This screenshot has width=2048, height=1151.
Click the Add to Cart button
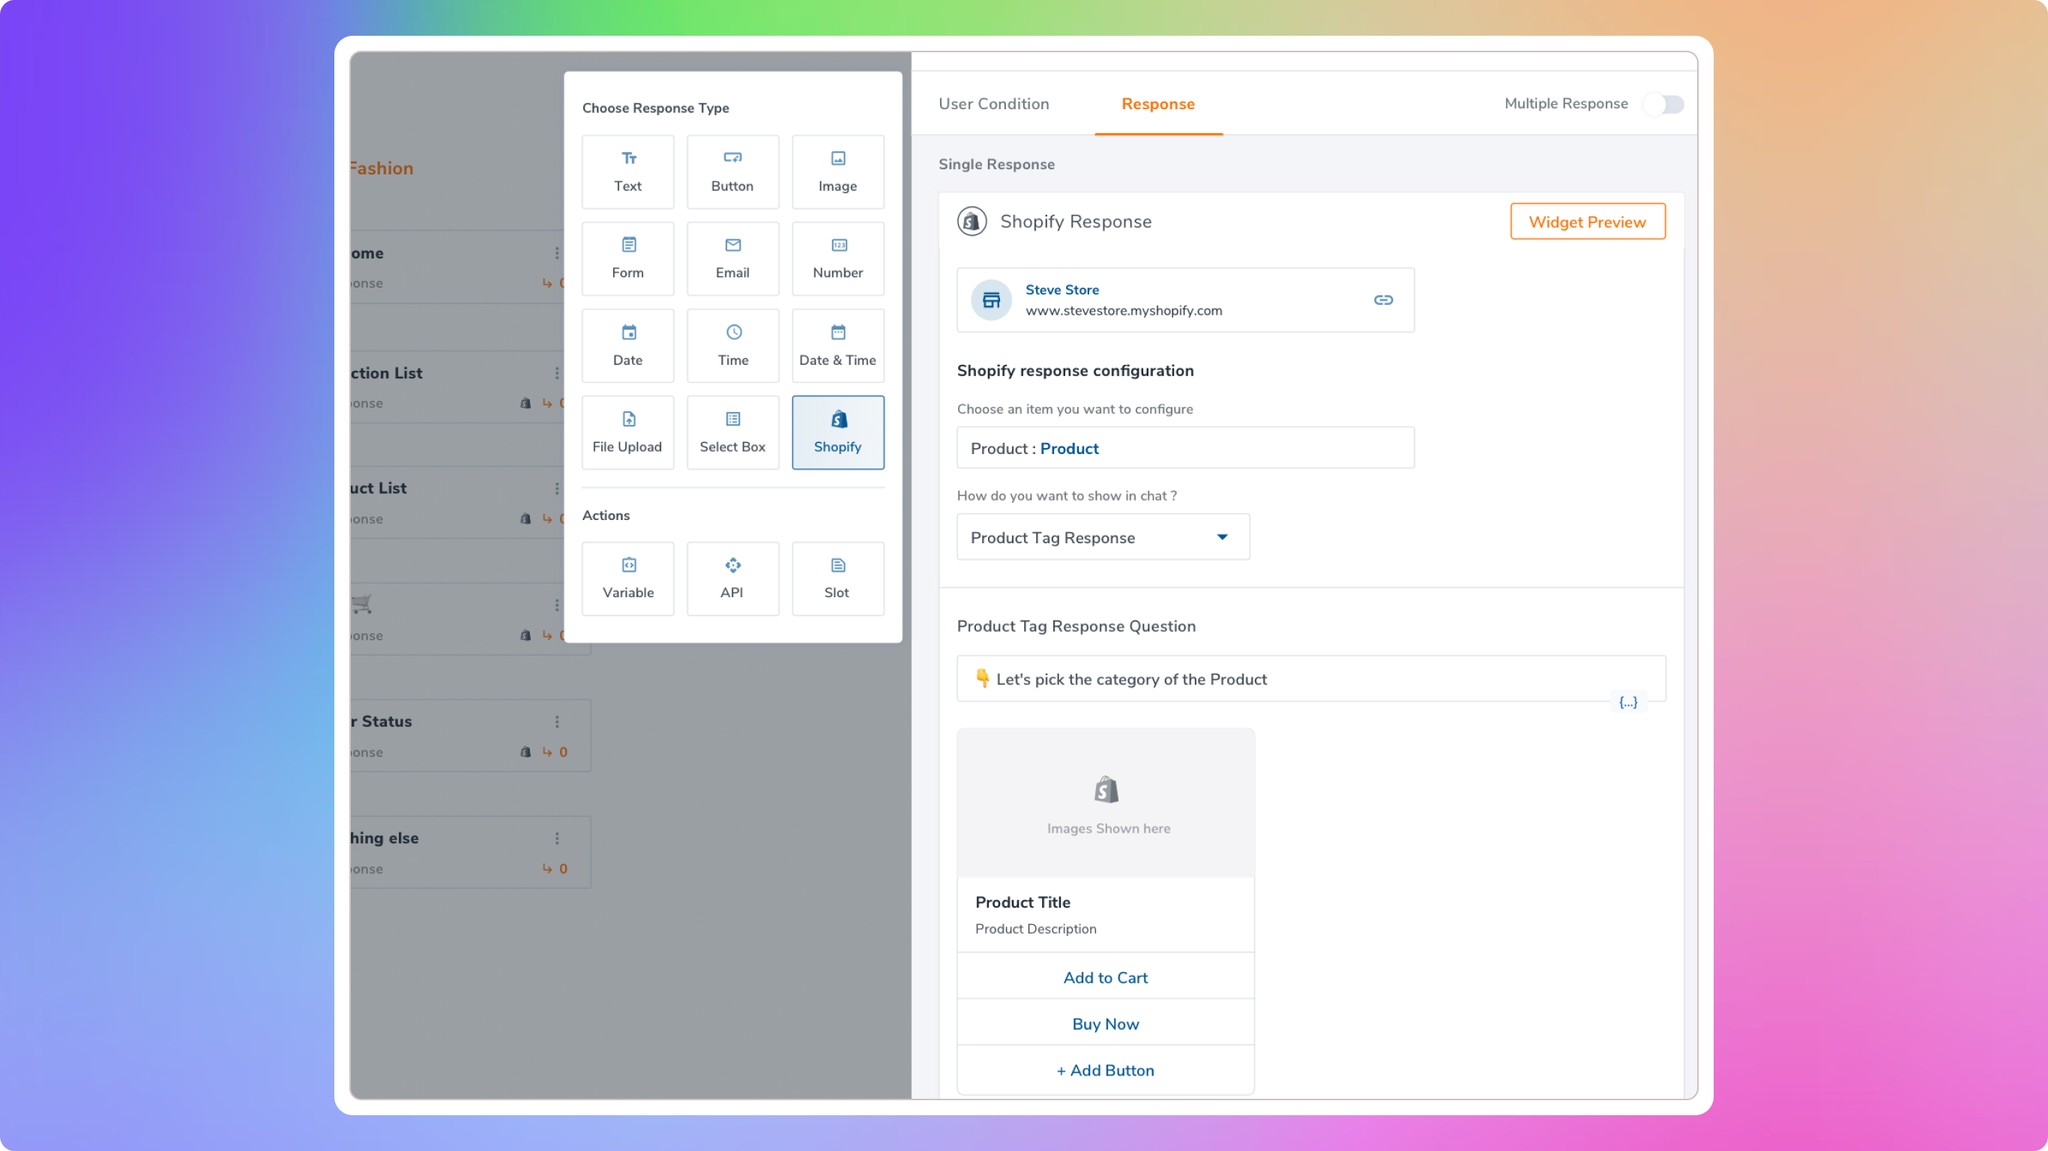tap(1105, 977)
